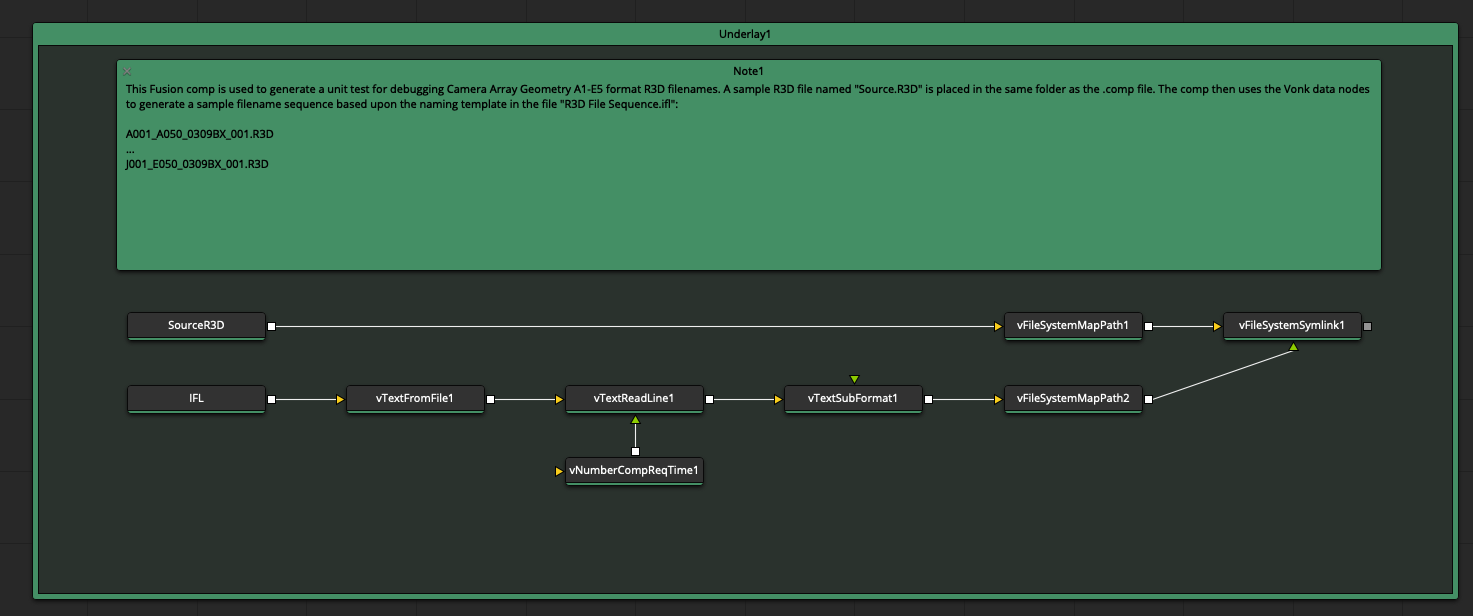The width and height of the screenshot is (1473, 616).
Task: Click the IFL node's white output port
Action: click(271, 399)
